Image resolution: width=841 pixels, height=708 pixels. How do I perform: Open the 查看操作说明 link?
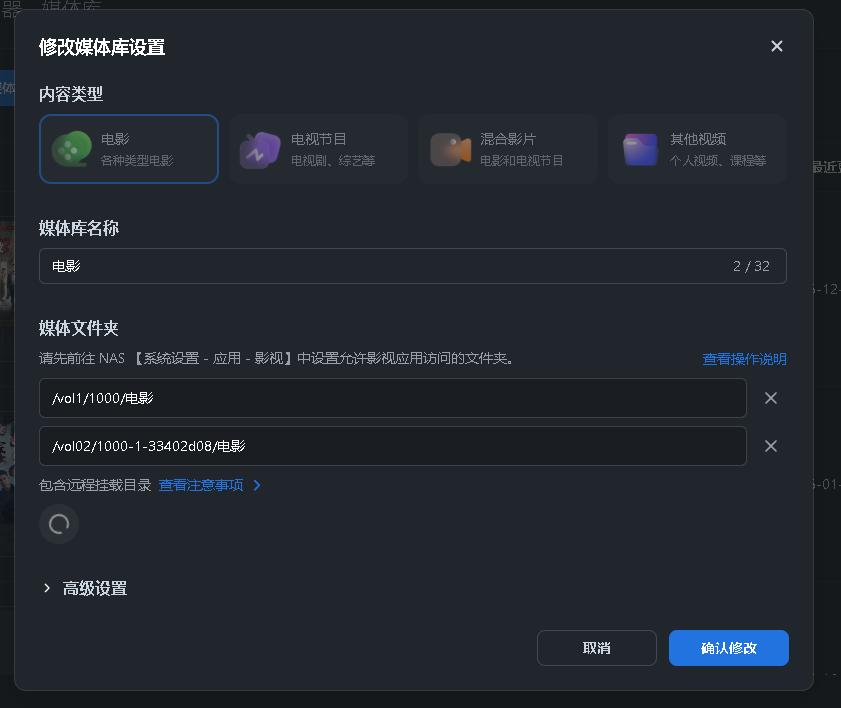click(744, 359)
